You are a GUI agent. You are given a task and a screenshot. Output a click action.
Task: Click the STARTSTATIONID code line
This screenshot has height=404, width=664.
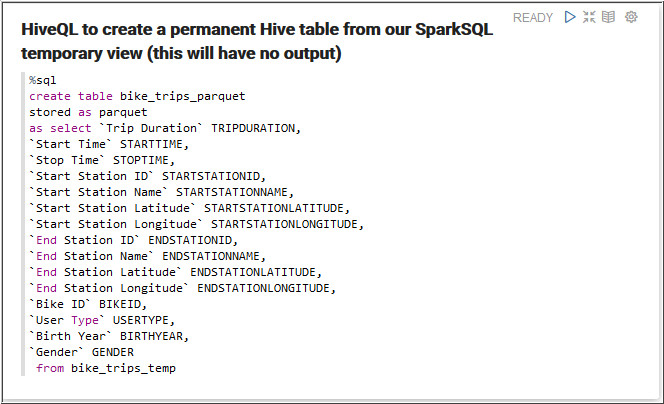click(214, 176)
